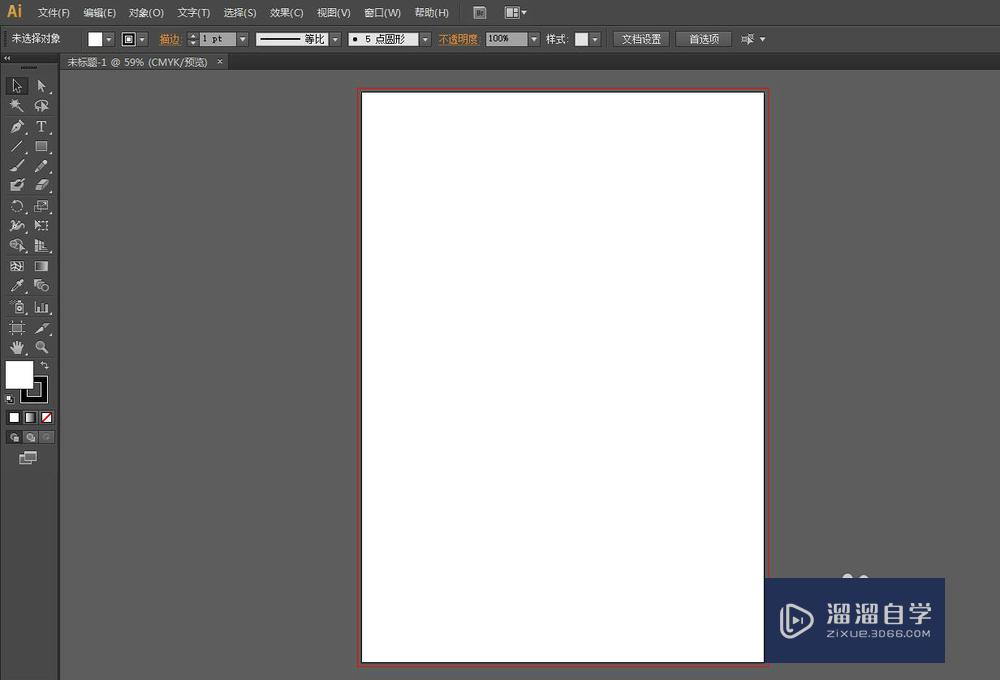Open the 5 点圆形 brush dropdown

coord(425,39)
